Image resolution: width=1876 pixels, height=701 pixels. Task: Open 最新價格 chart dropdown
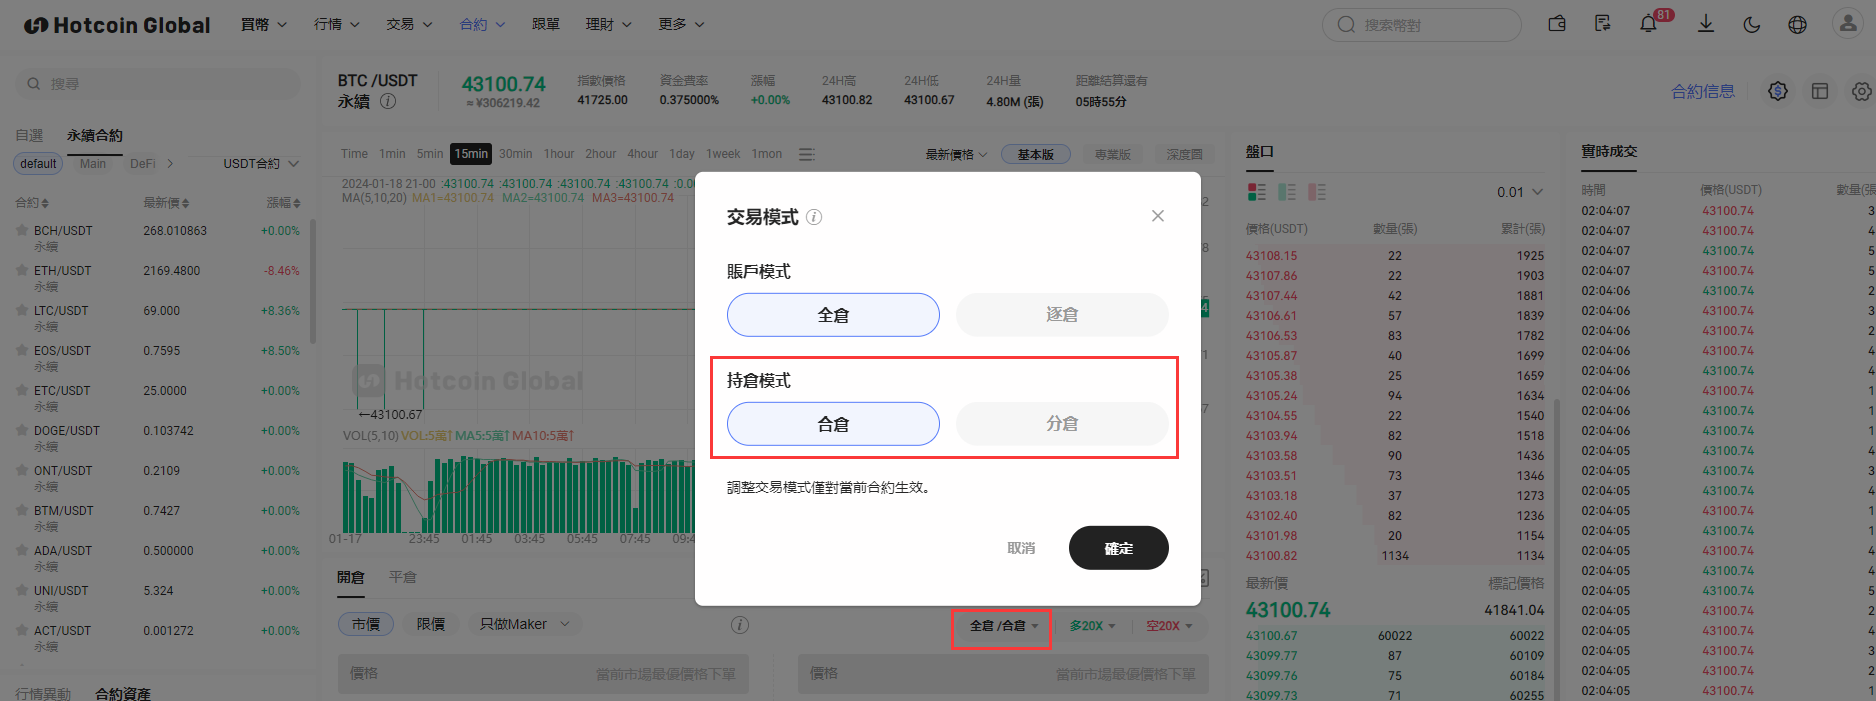click(956, 154)
